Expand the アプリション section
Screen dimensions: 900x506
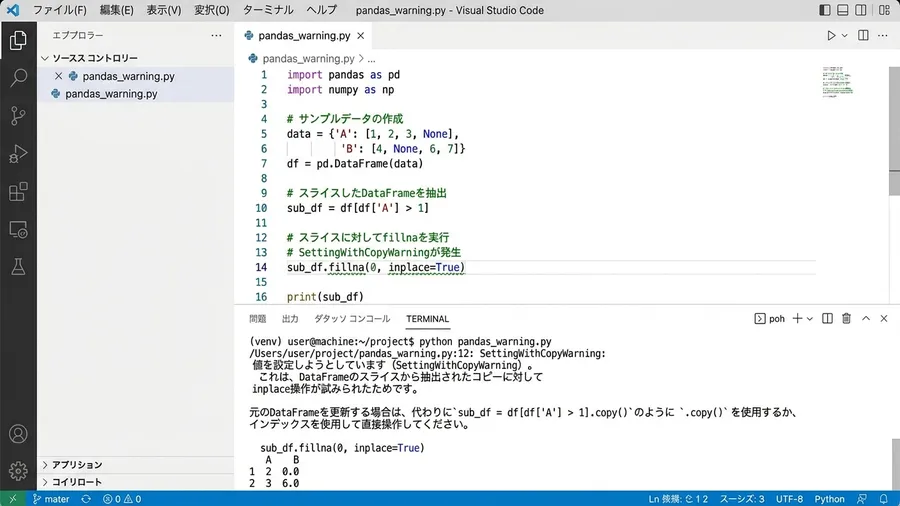point(77,465)
